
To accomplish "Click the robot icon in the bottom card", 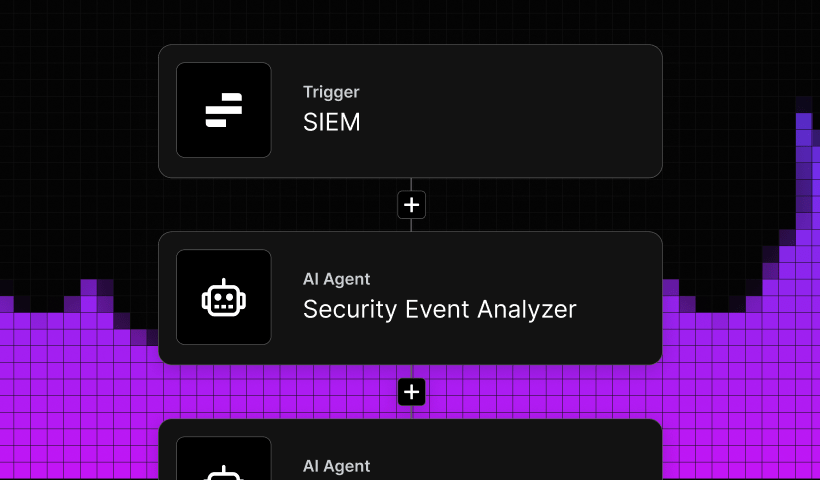I will (224, 468).
